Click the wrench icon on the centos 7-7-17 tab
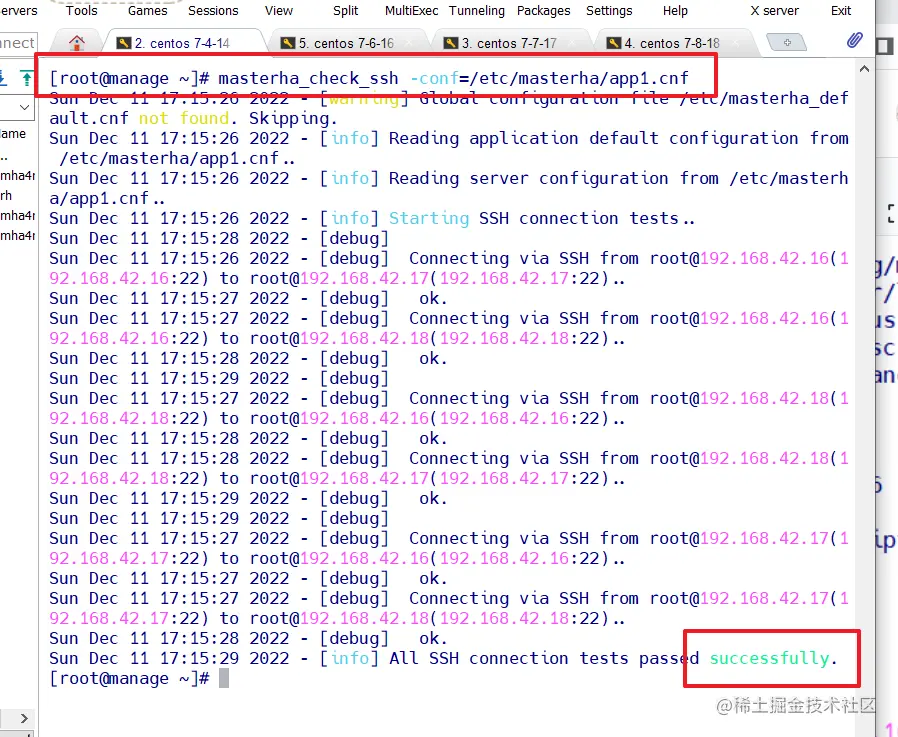This screenshot has height=737, width=898. click(x=451, y=43)
